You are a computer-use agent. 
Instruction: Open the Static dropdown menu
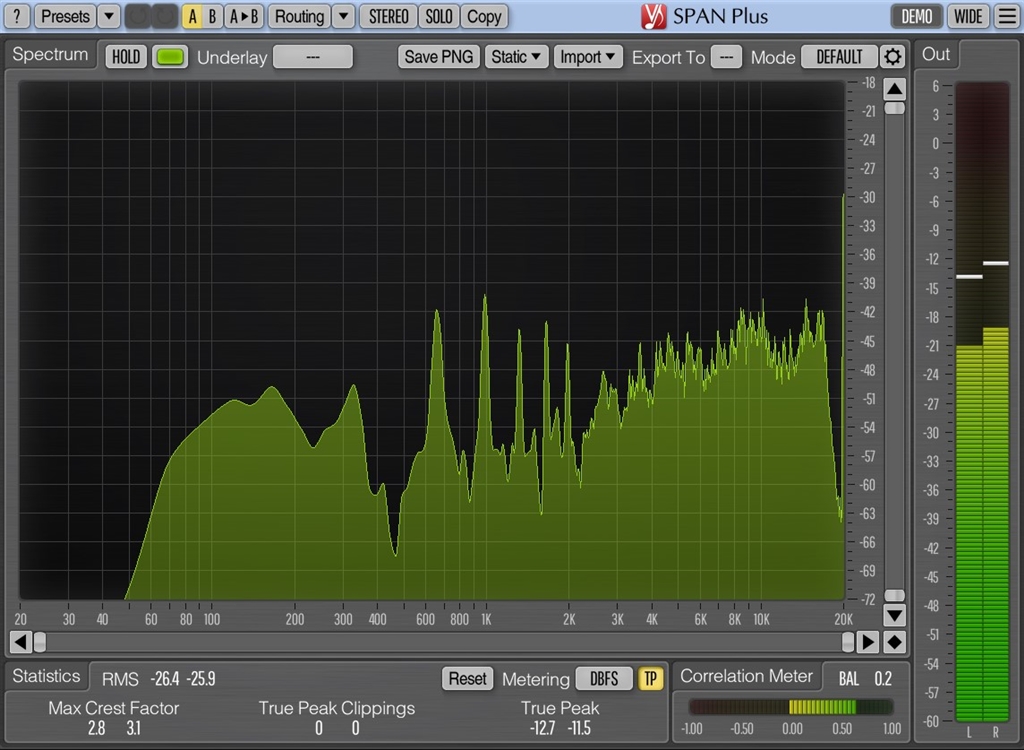tap(517, 57)
